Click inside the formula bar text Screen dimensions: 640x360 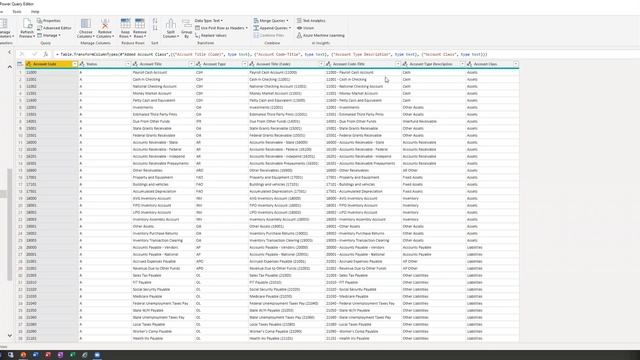pos(273,54)
